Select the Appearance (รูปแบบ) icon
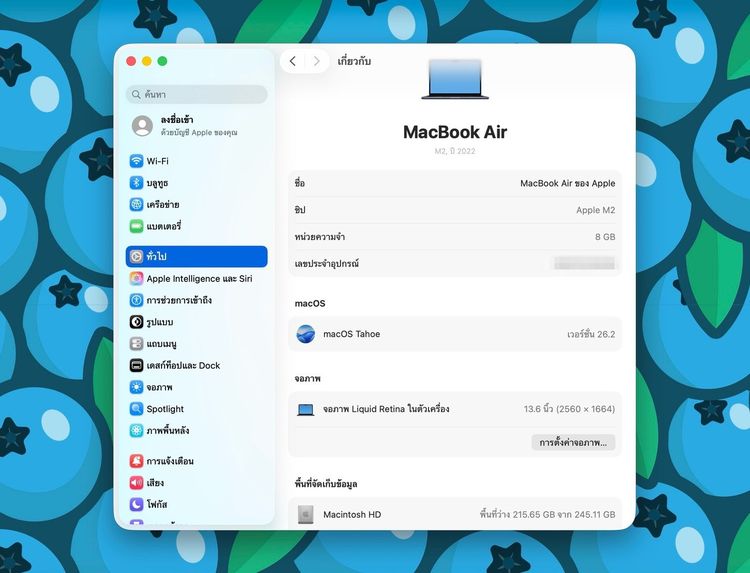This screenshot has height=573, width=750. click(136, 322)
